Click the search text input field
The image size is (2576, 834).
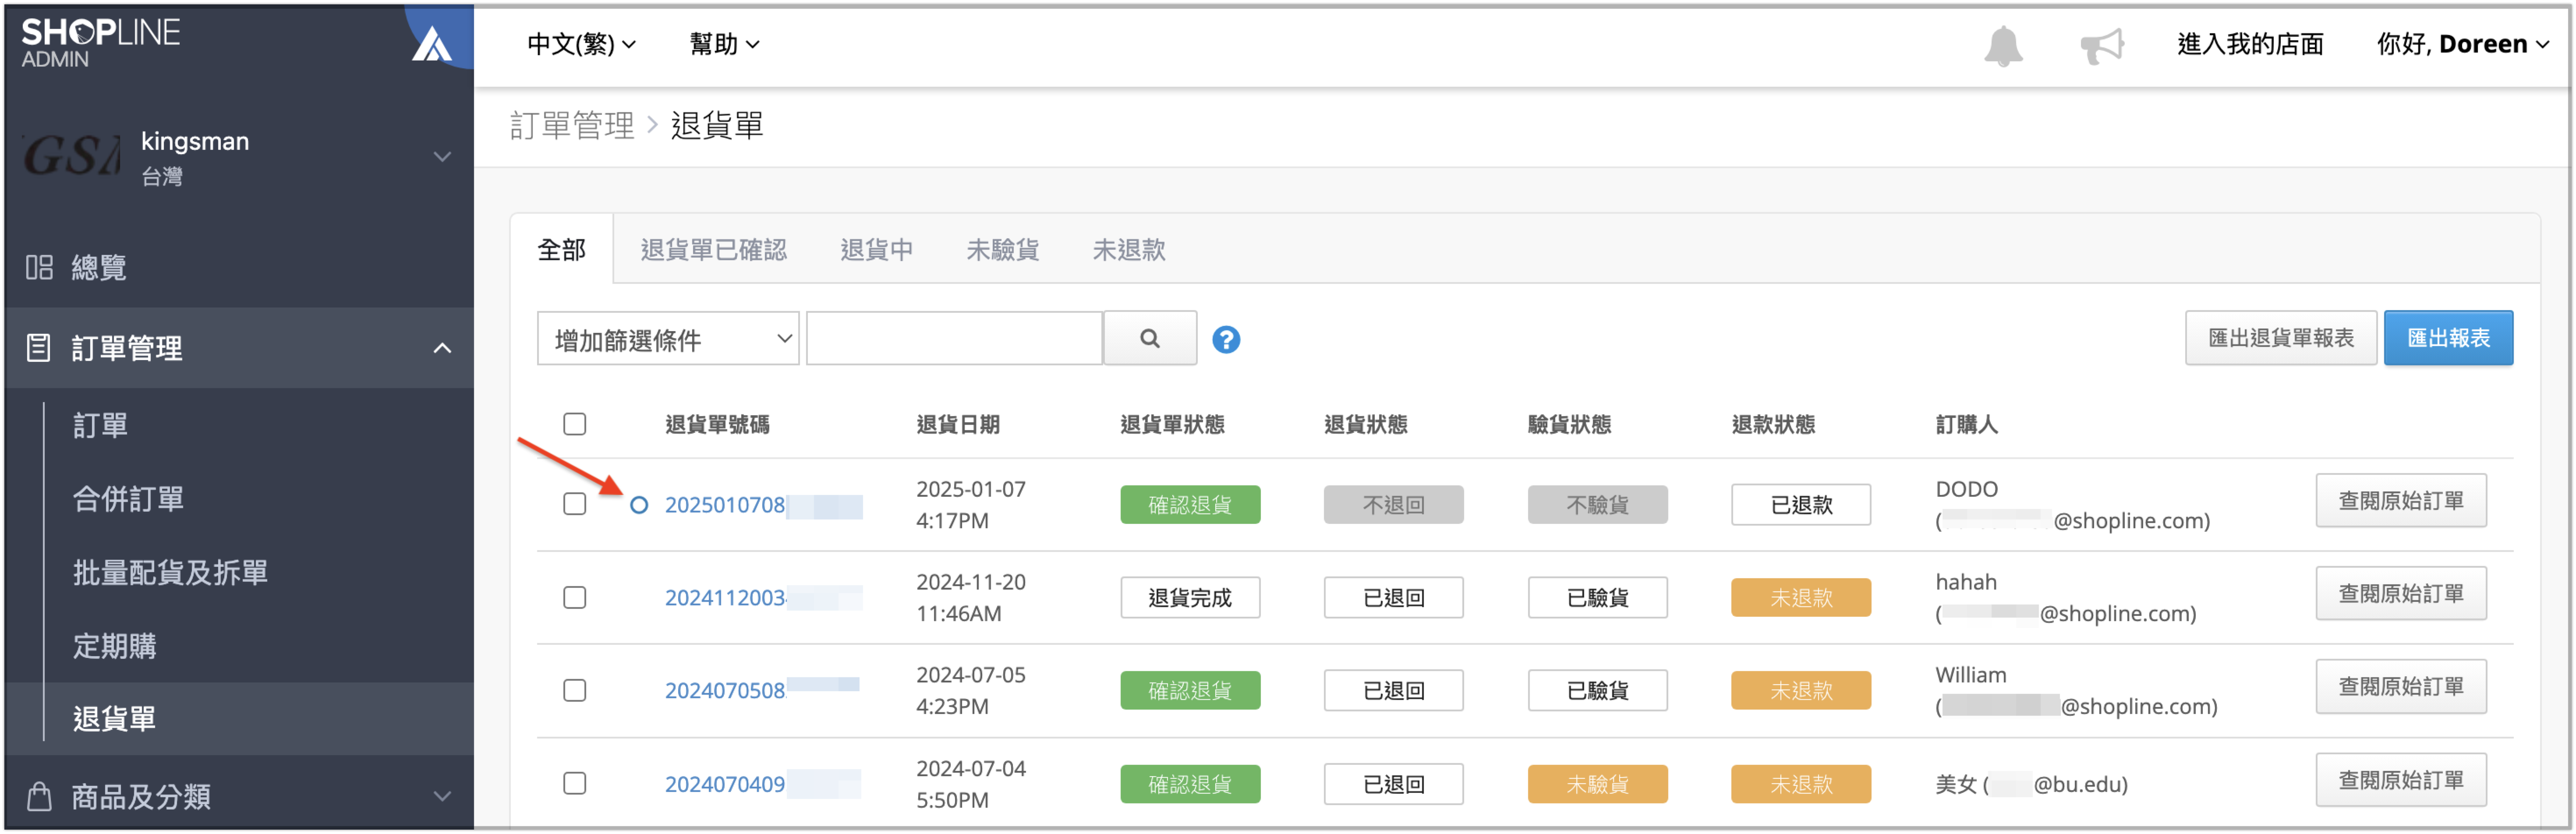click(954, 339)
